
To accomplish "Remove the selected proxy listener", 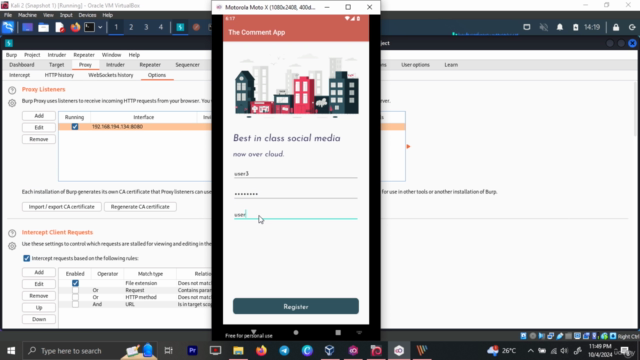I will click(39, 139).
